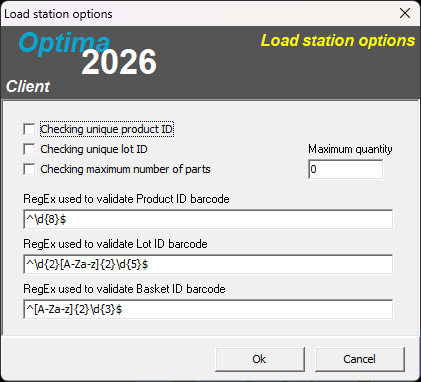Confirm settings with the Ok button
421x382 pixels.
(260, 359)
